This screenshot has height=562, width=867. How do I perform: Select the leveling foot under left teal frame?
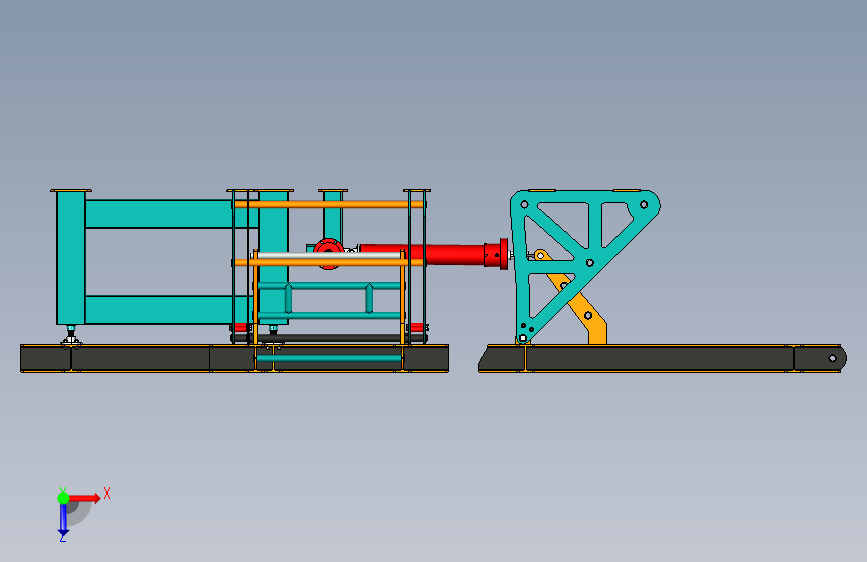(71, 336)
